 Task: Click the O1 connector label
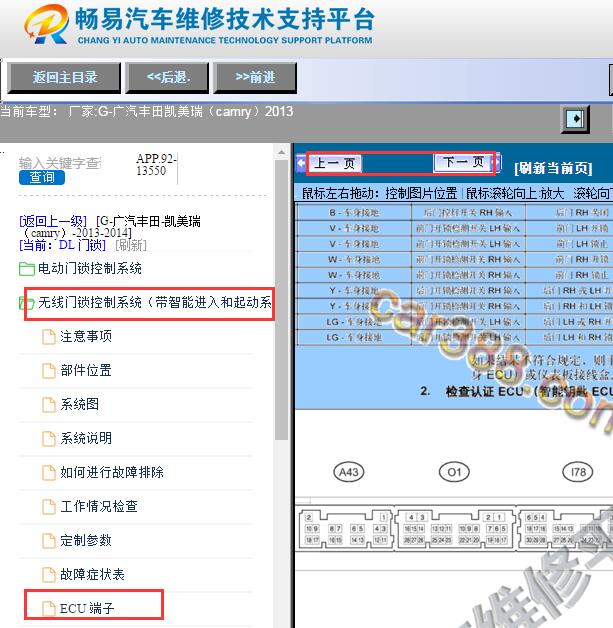pos(454,472)
